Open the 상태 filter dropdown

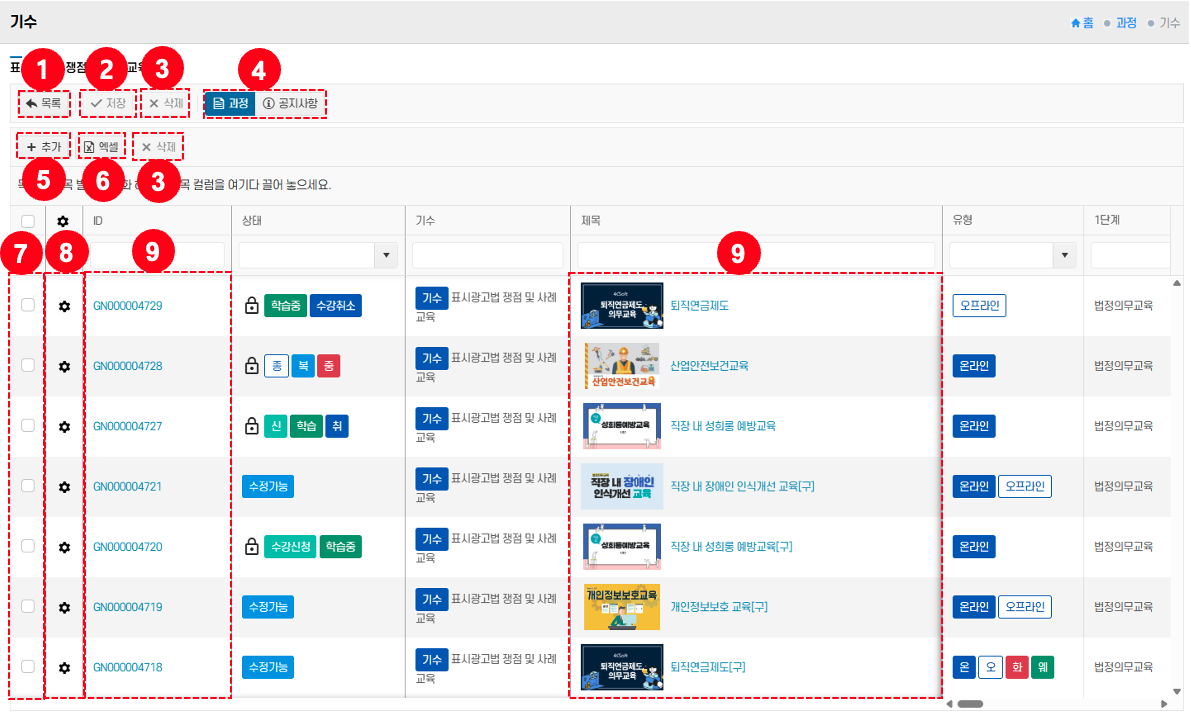pyautogui.click(x=386, y=256)
